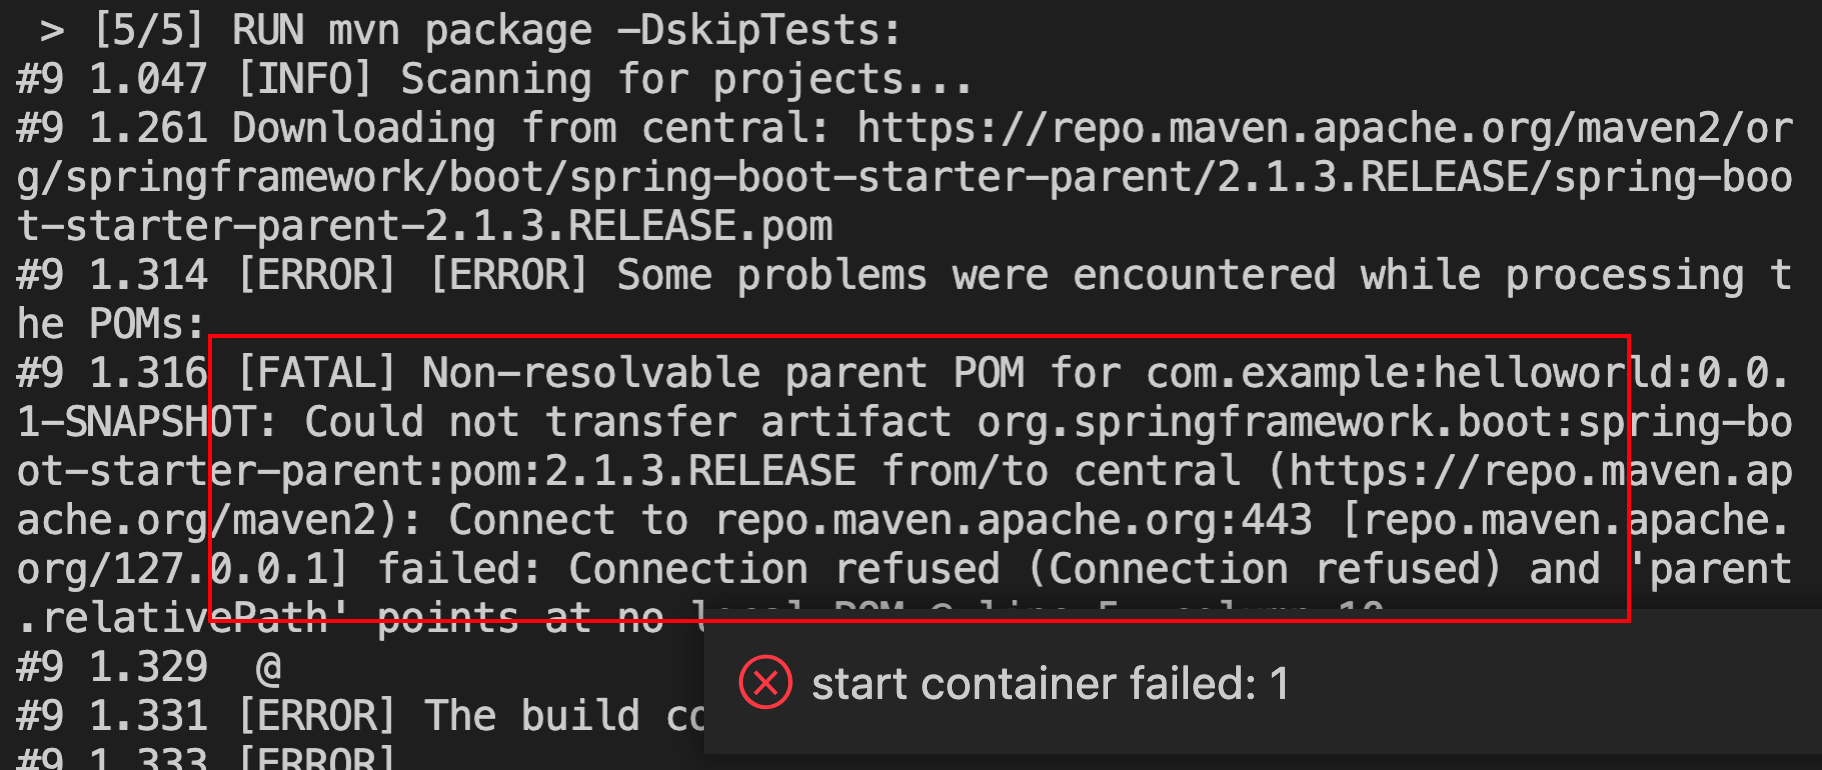The width and height of the screenshot is (1822, 770).
Task: Click the spring-boot-starter-parent-2.1.3.RELEASE.pom filename
Action: pyautogui.click(x=425, y=226)
